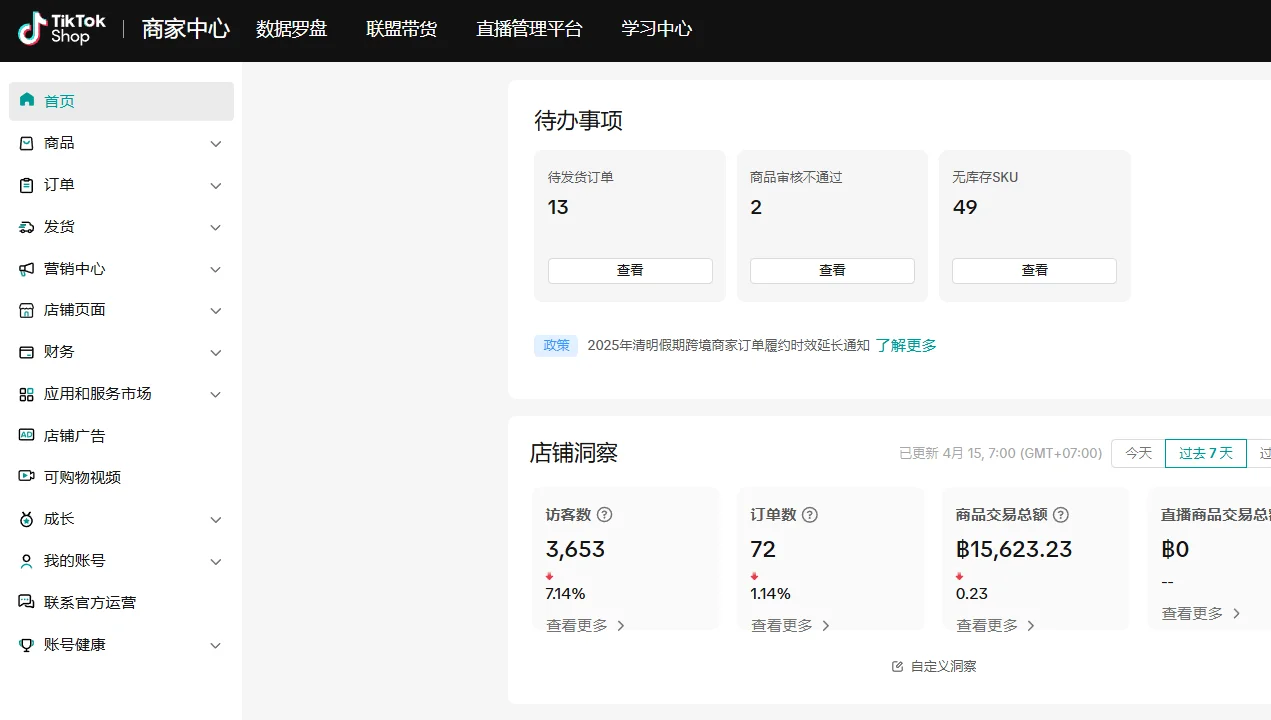Expand the 财务 menu chevron
The image size is (1271, 720).
[216, 353]
